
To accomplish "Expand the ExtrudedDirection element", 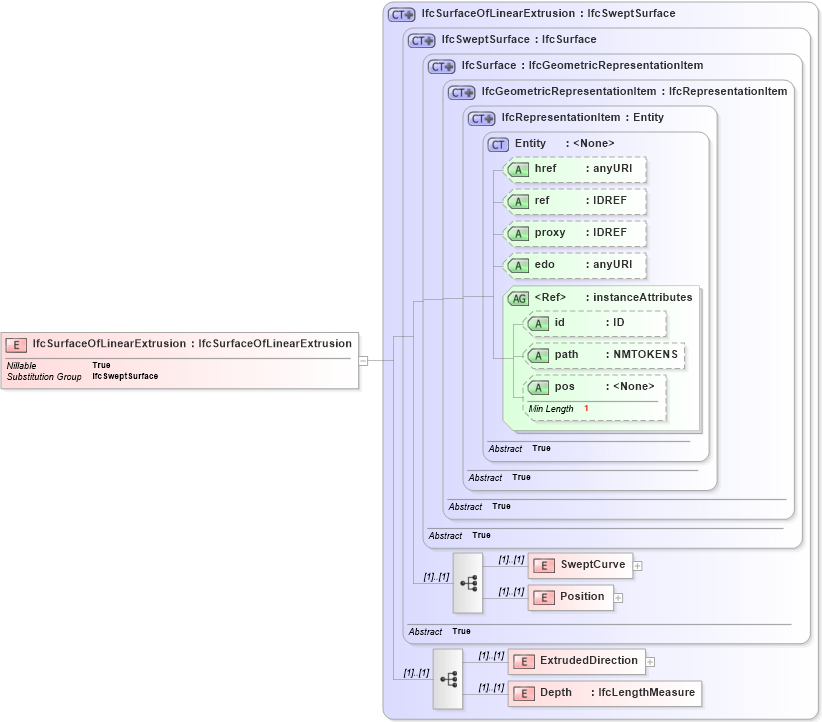I will tap(650, 661).
